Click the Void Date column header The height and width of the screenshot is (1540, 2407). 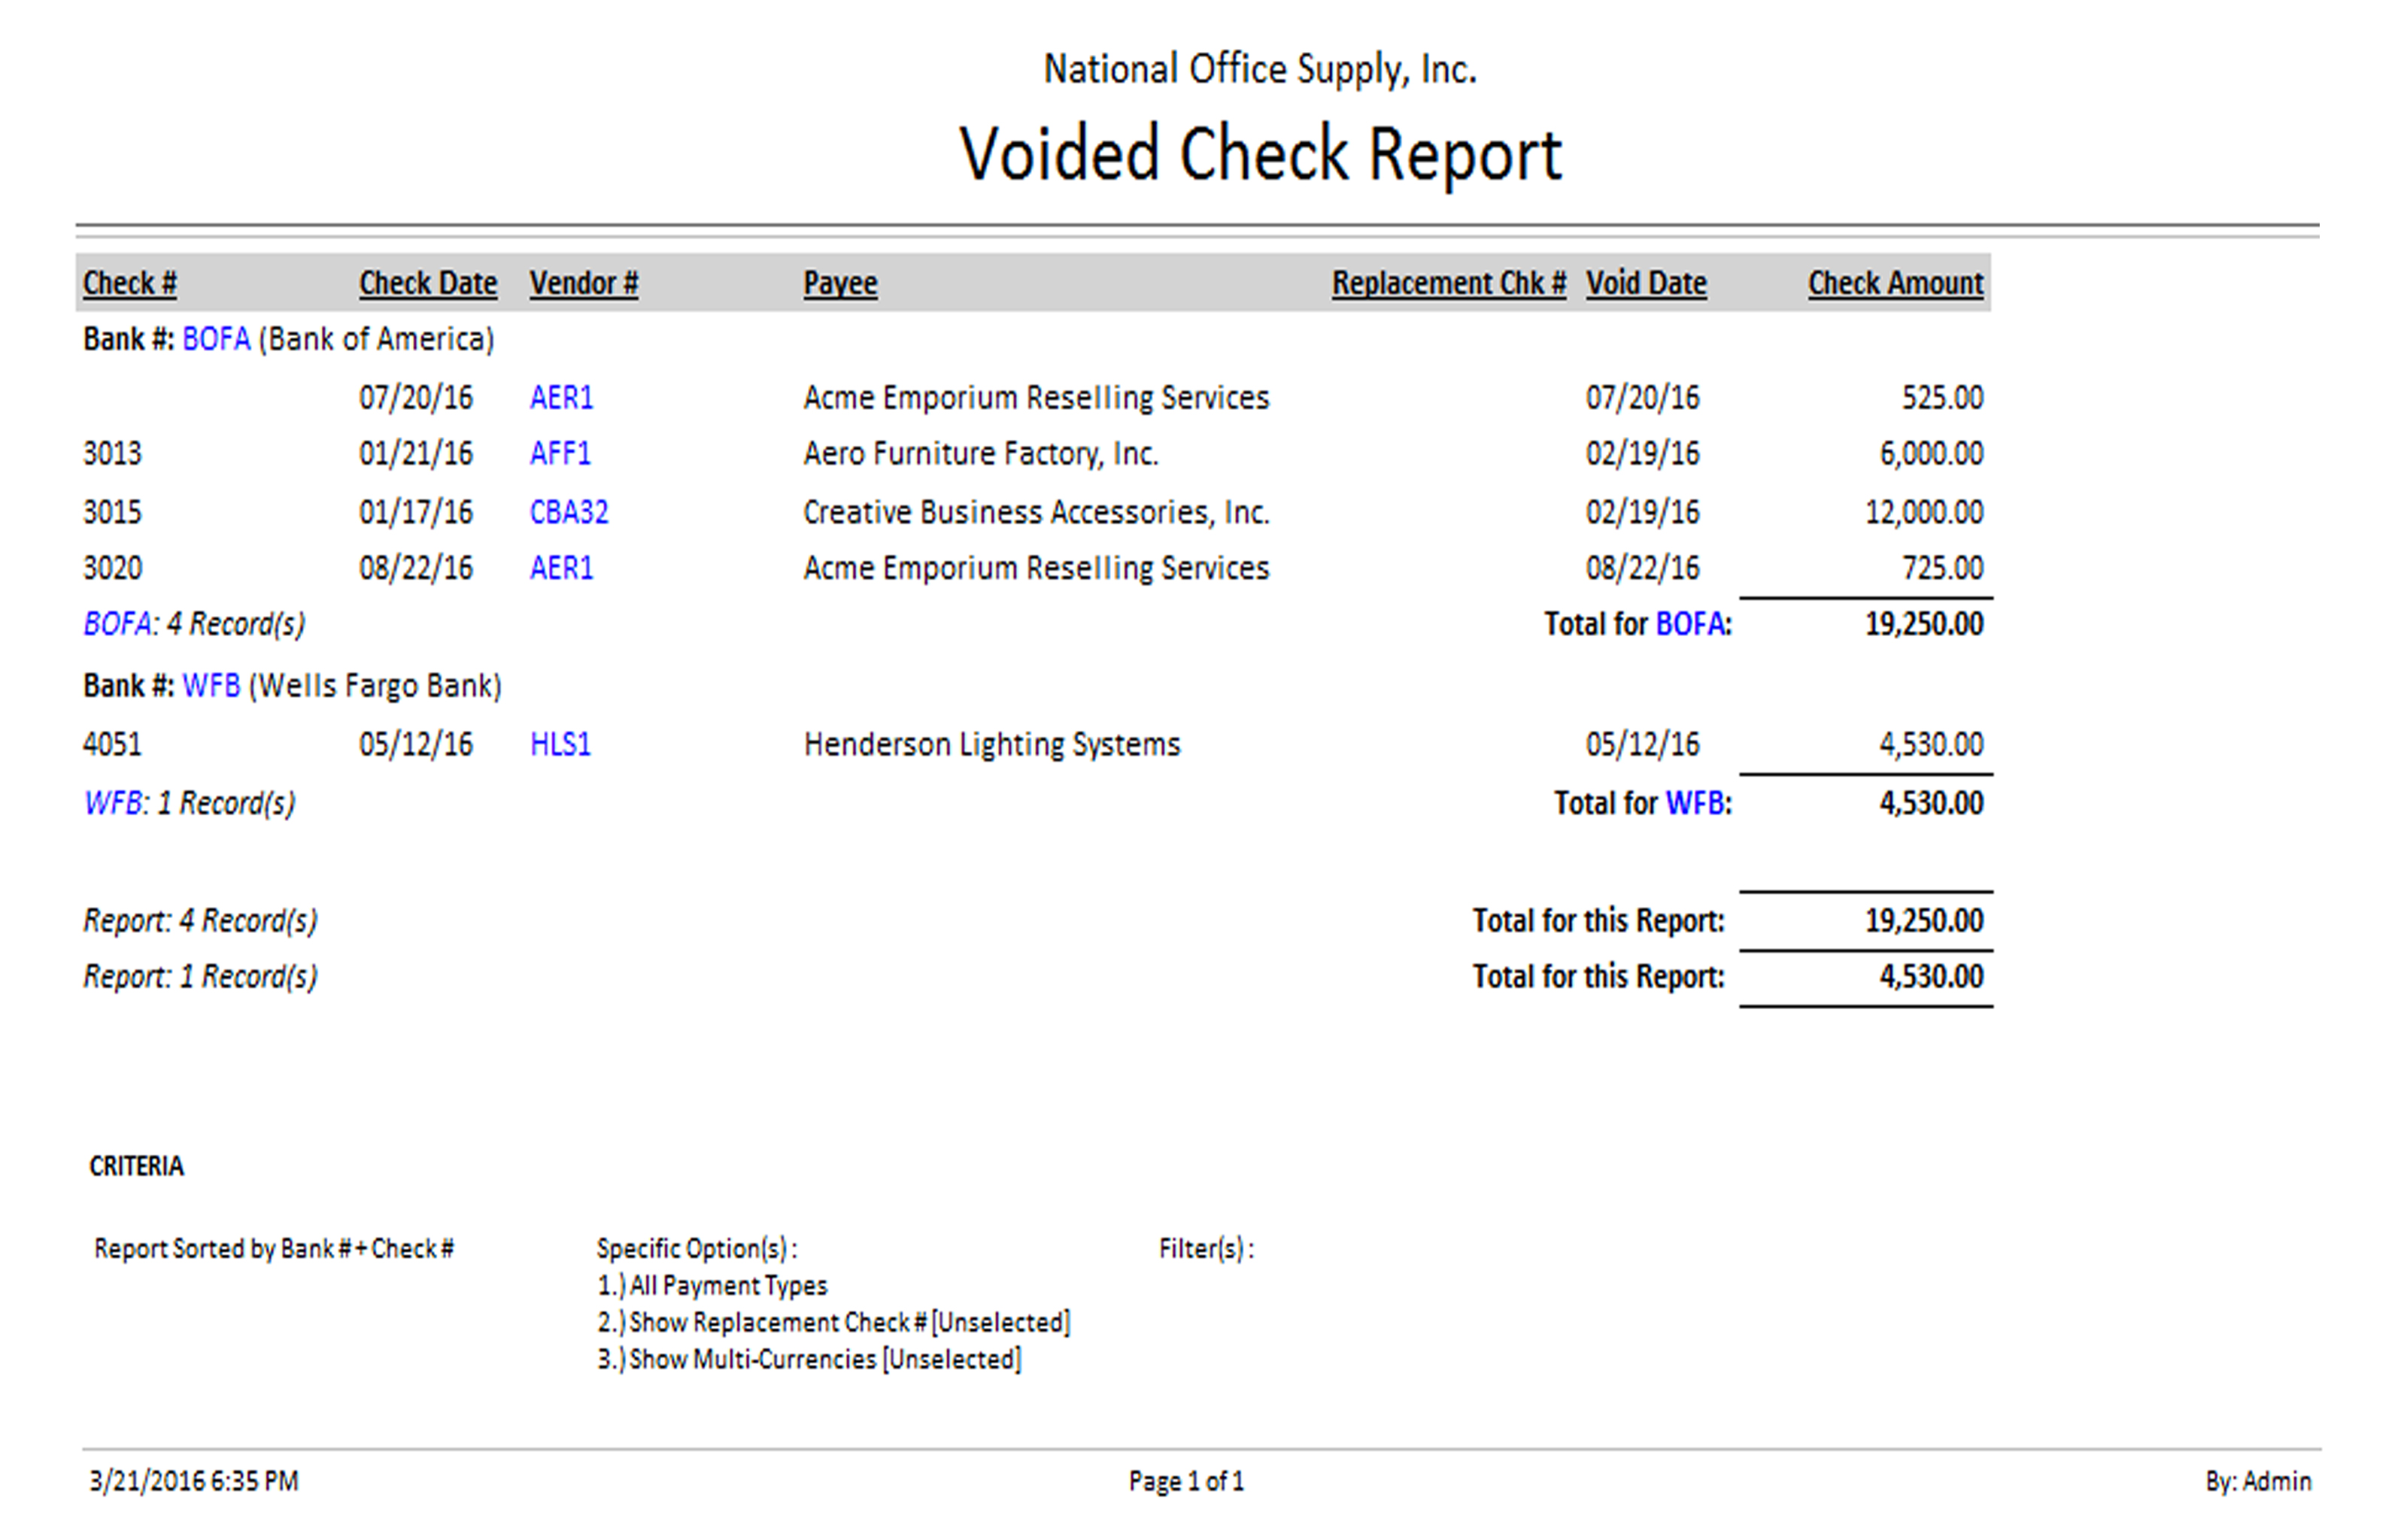(x=1645, y=283)
